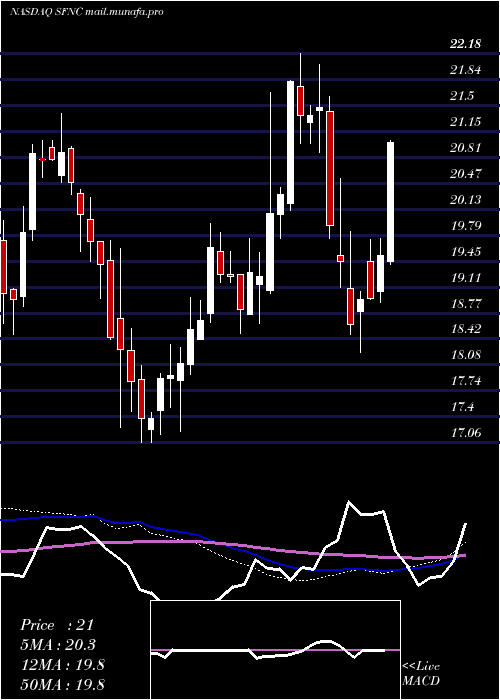Image resolution: width=500 pixels, height=700 pixels.
Task: Click the 18.08 price axis label
Action: click(466, 355)
